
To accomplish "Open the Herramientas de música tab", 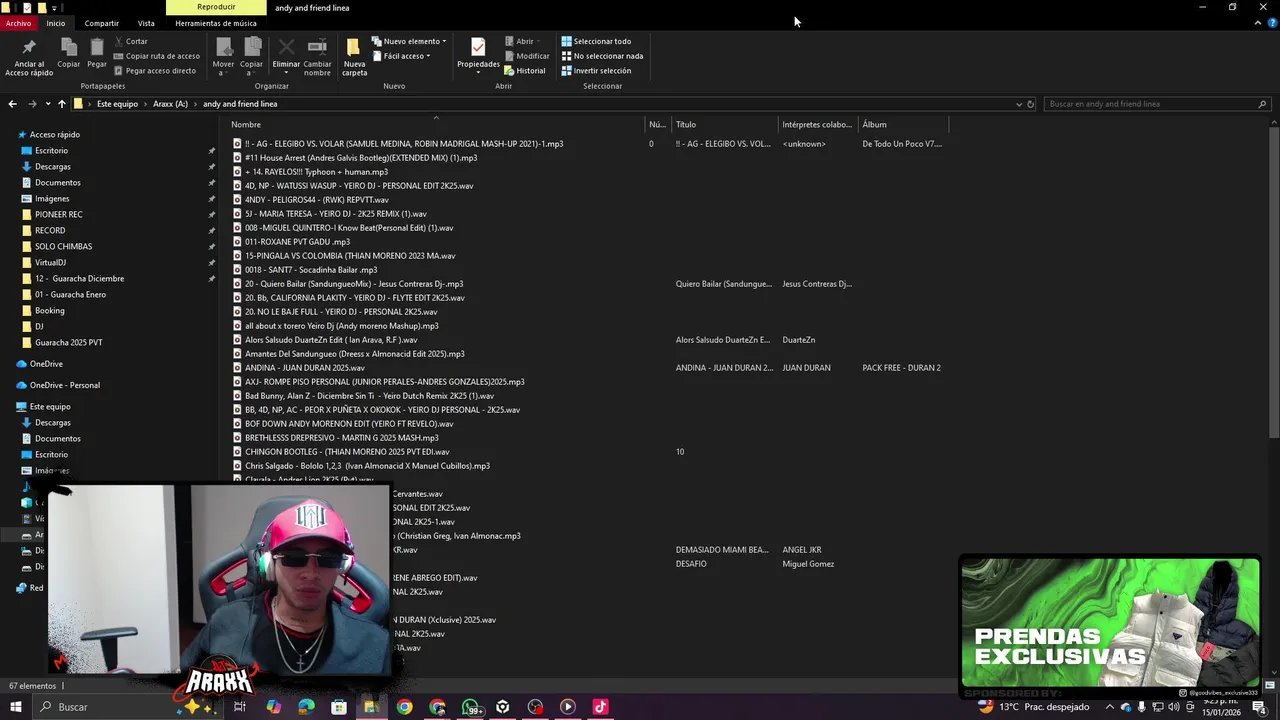I will pos(216,23).
